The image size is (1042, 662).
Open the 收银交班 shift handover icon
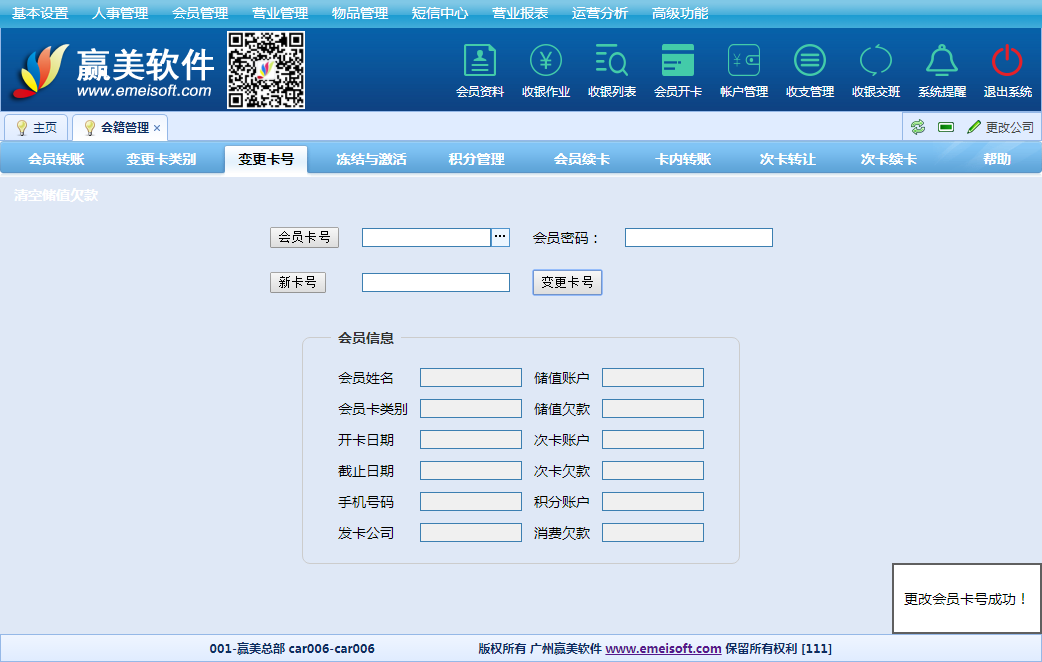click(876, 62)
